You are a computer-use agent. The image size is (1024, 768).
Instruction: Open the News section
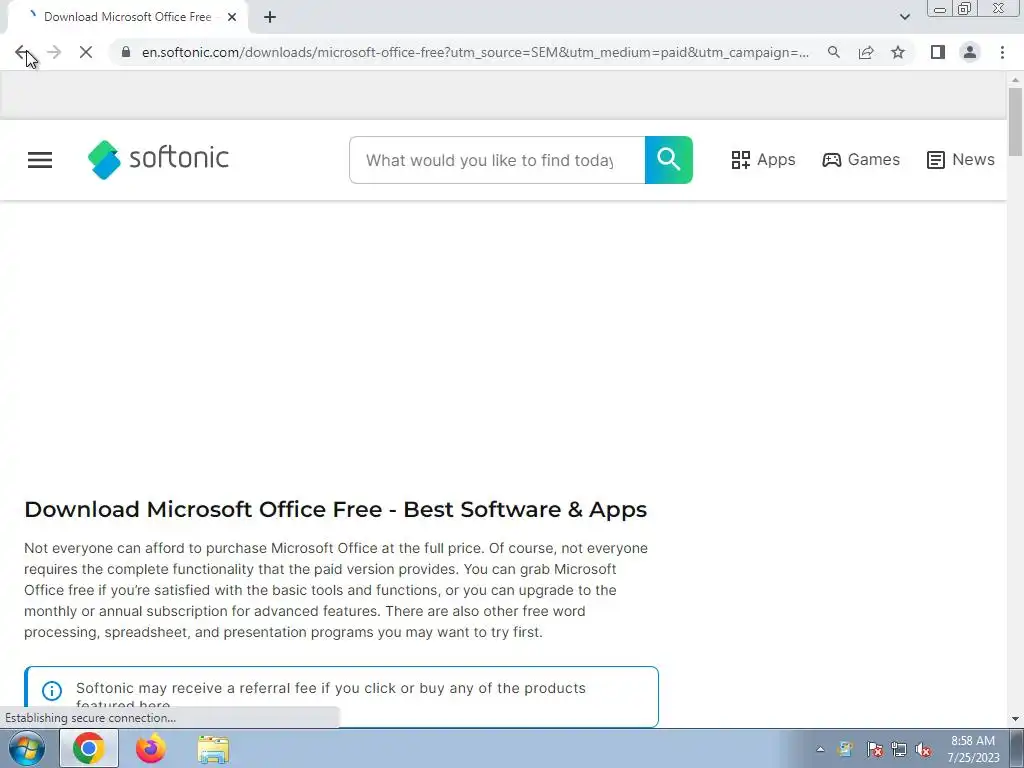pos(961,160)
